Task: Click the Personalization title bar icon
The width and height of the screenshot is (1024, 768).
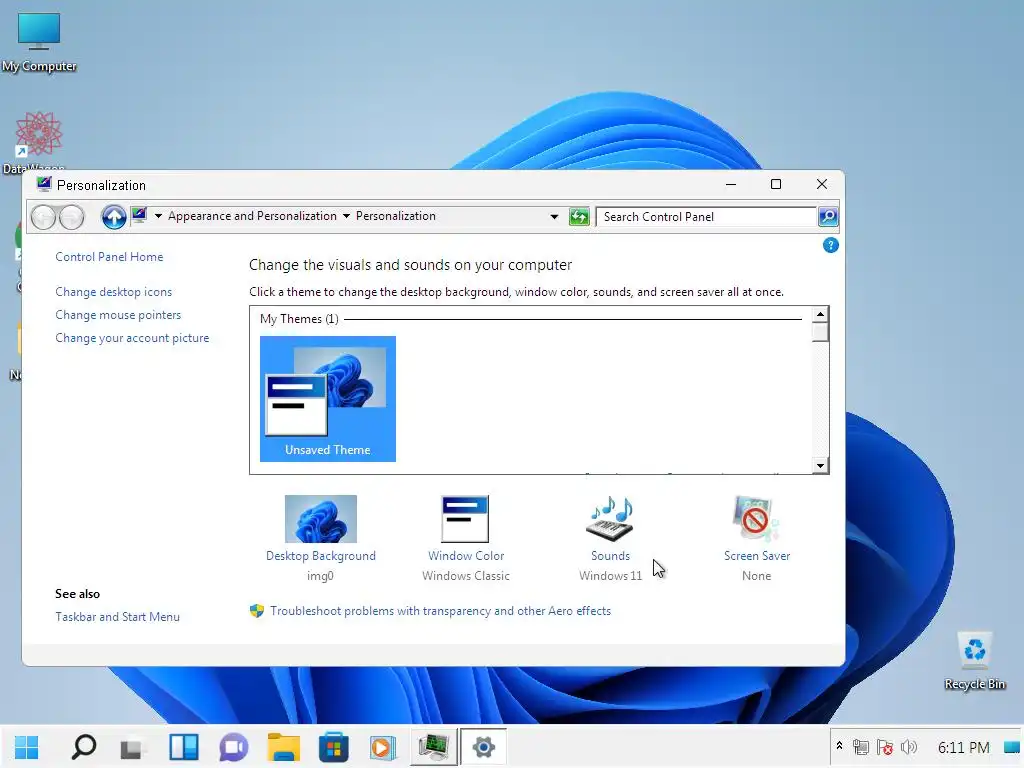Action: 44,184
